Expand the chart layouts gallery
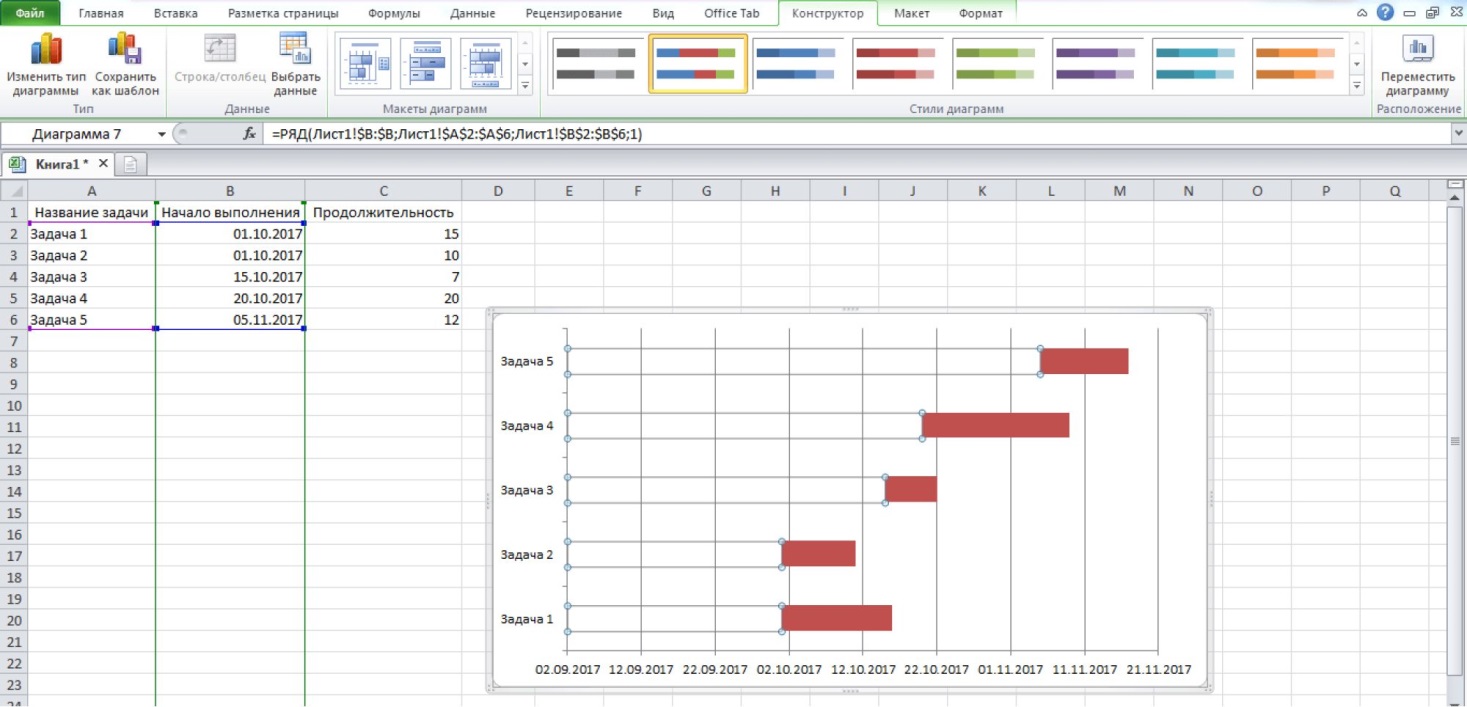 [526, 86]
